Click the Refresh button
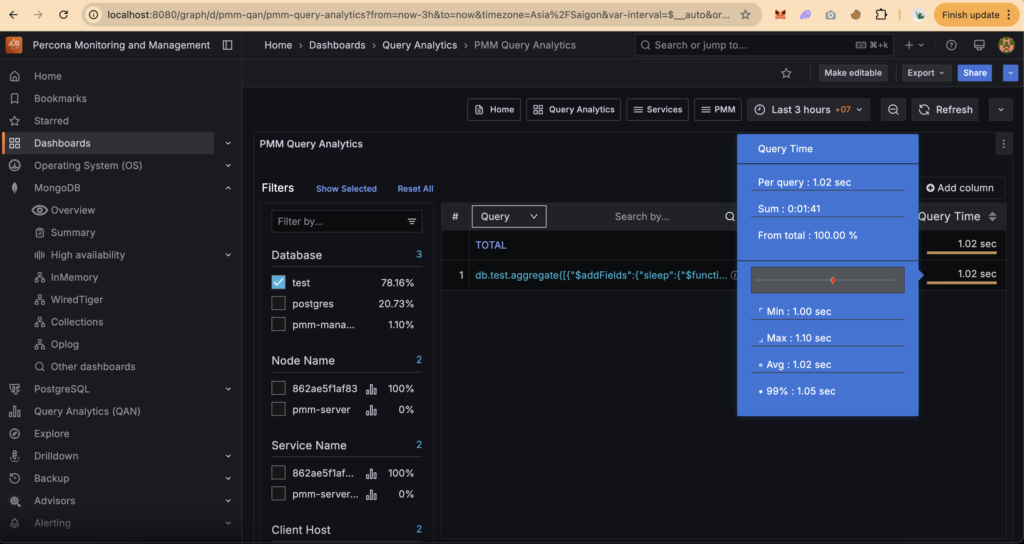This screenshot has height=544, width=1024. (x=946, y=110)
